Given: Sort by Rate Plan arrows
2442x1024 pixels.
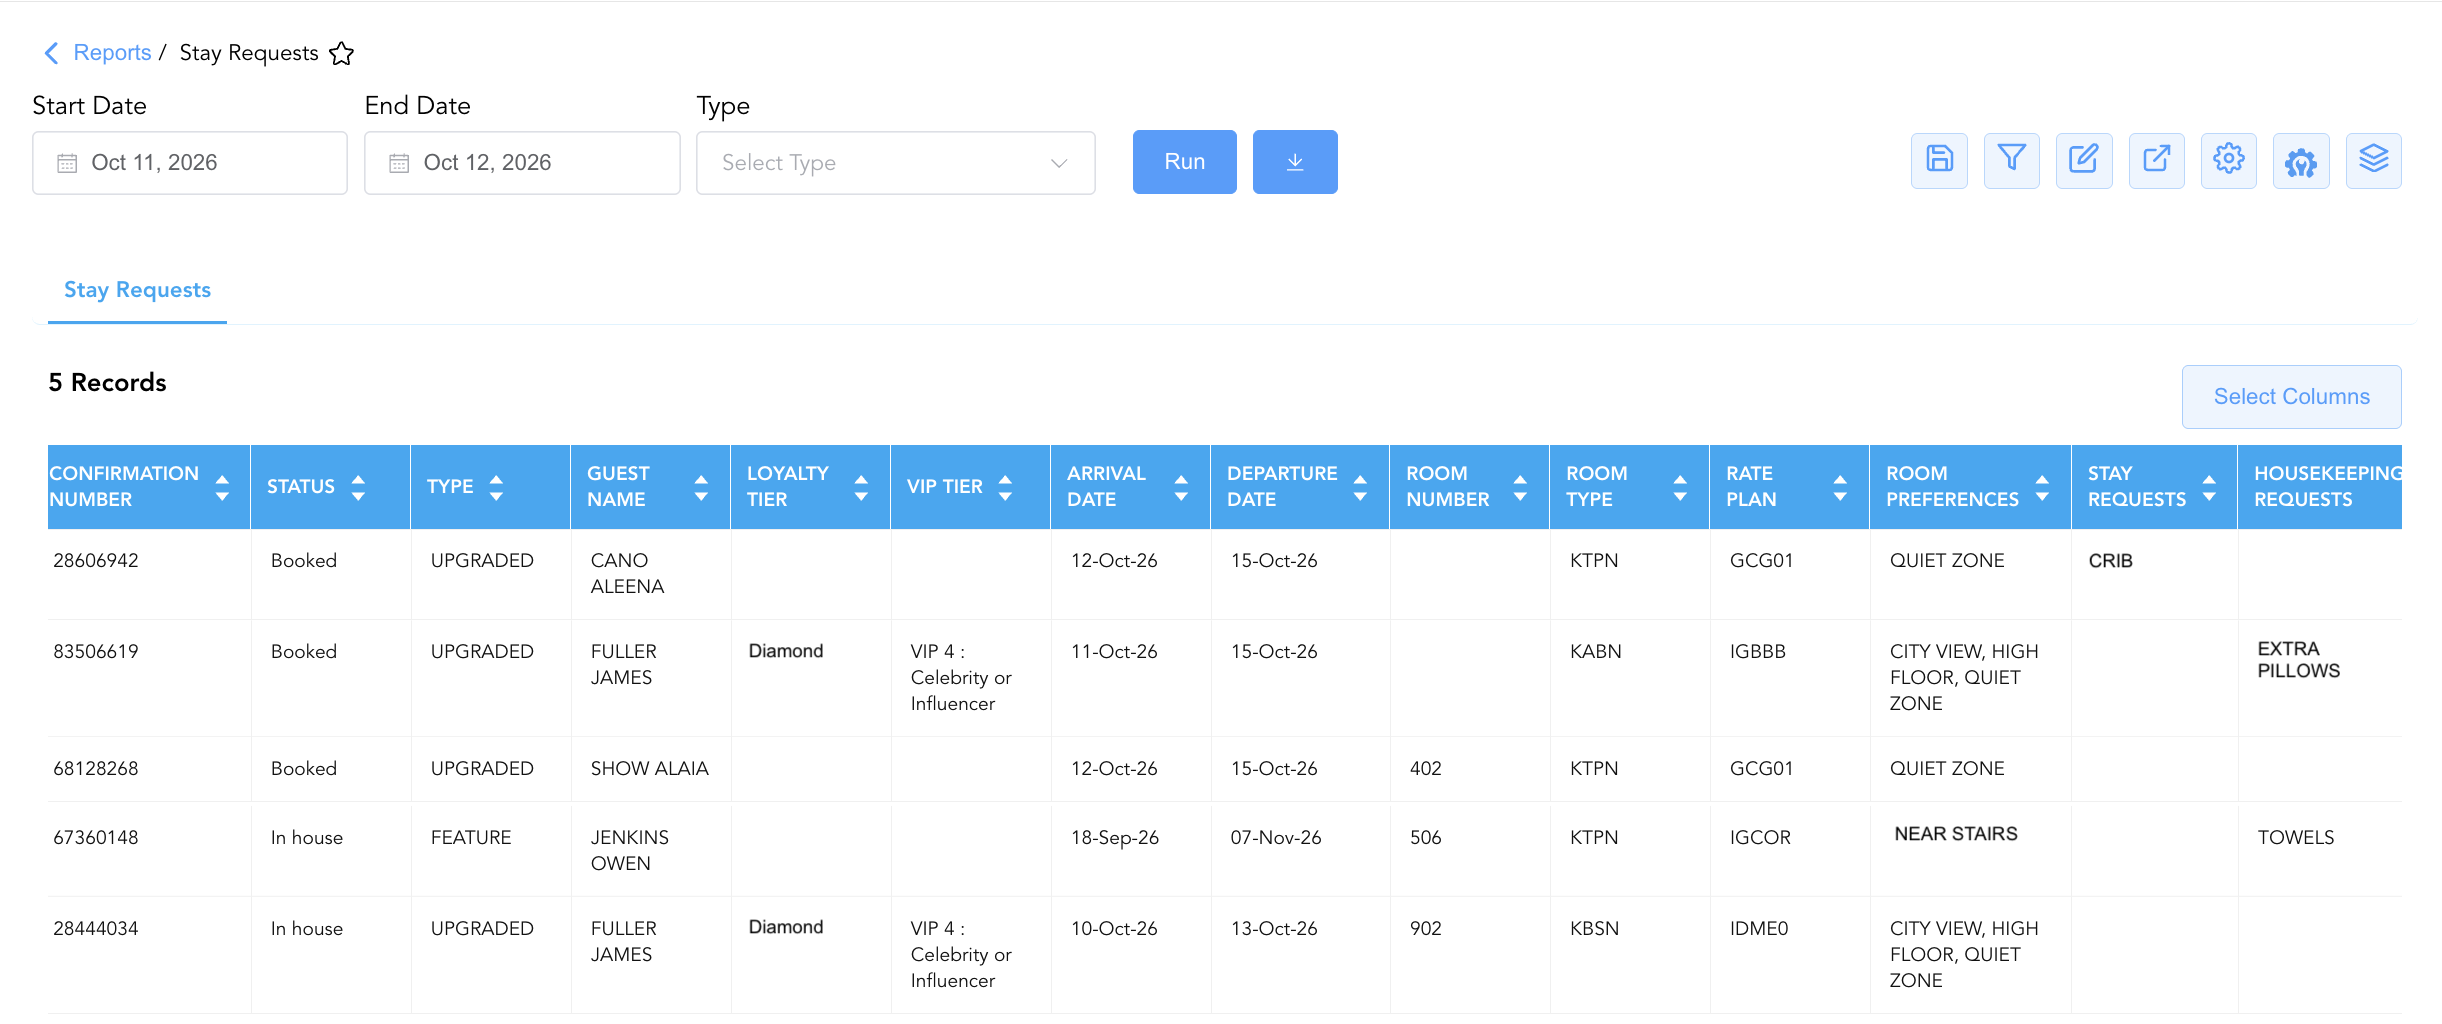Looking at the screenshot, I should click(x=1840, y=488).
